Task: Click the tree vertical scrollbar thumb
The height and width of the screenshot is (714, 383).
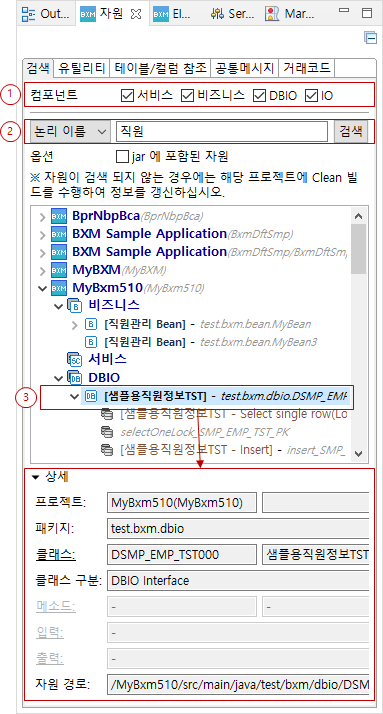Action: (x=359, y=249)
